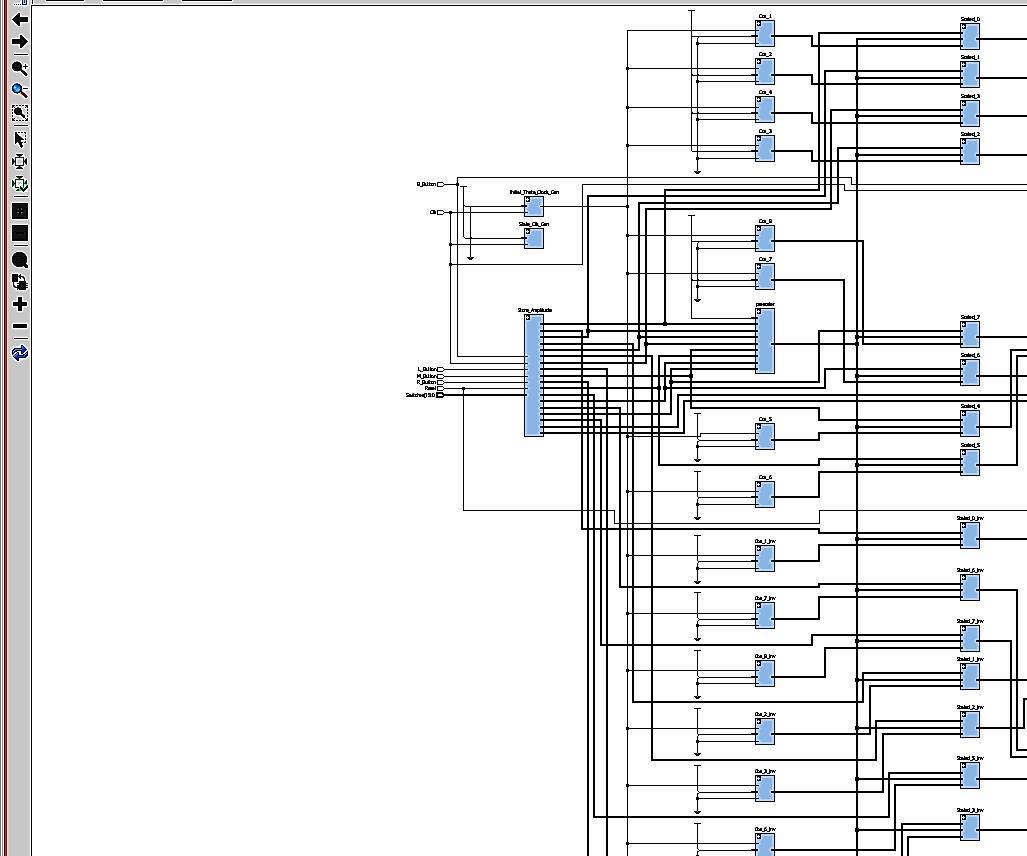Viewport: 1027px width, 856px height.
Task: Click the Switches bus input port marker
Action: pyautogui.click(x=440, y=395)
